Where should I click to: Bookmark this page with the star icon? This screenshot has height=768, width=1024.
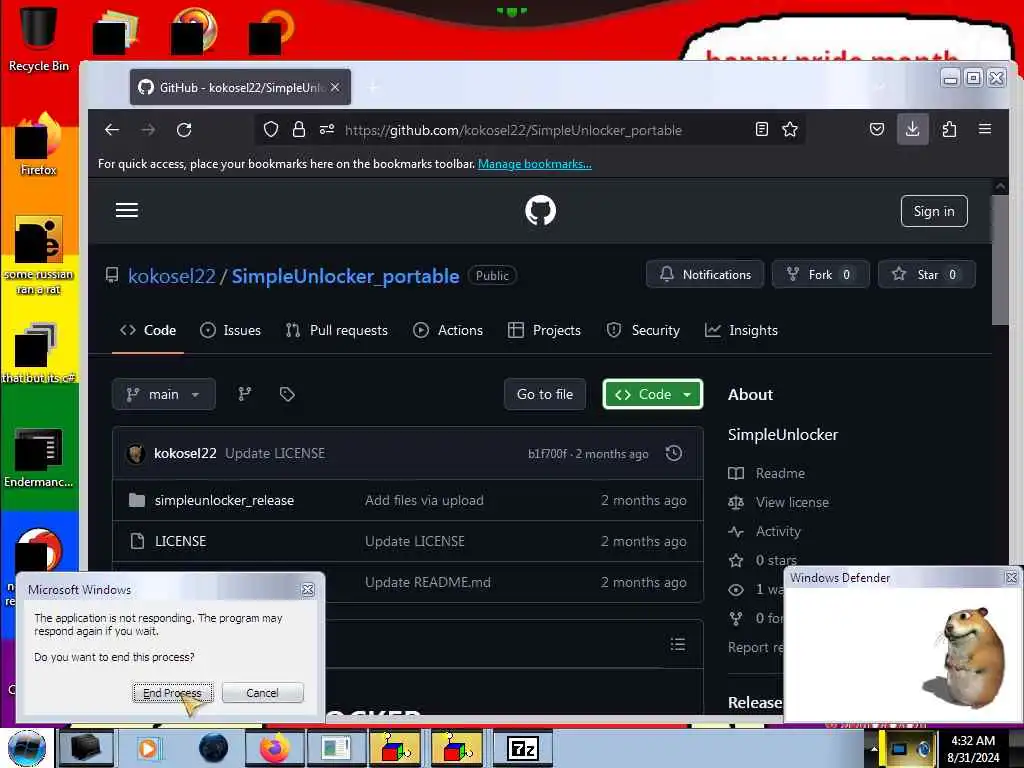(x=790, y=129)
